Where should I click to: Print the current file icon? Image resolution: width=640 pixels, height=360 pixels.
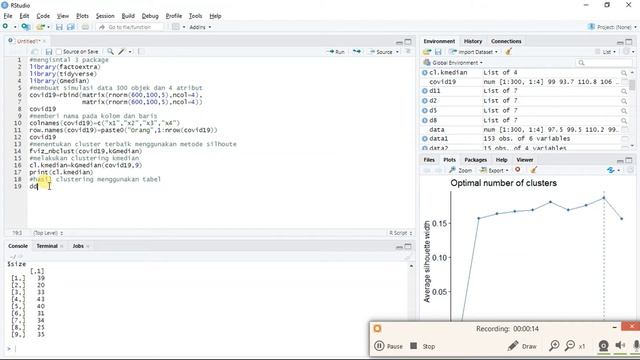pos(85,27)
